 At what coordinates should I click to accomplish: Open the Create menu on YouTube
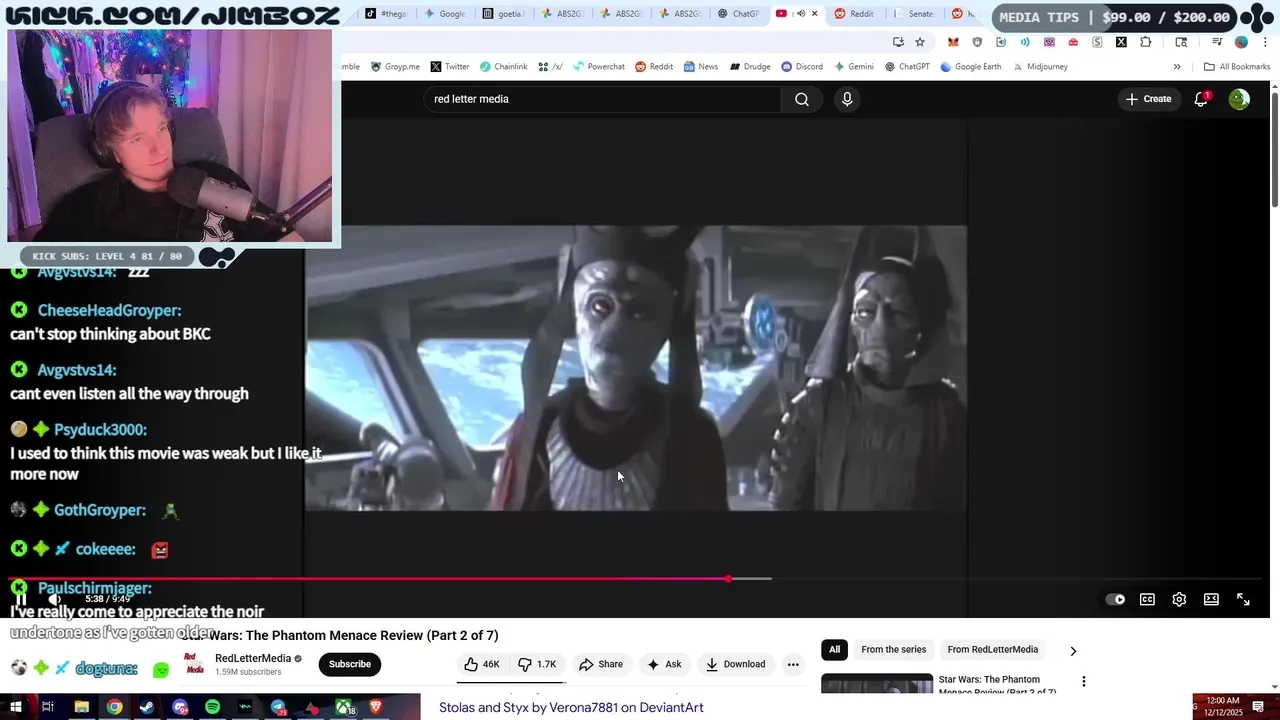[x=1148, y=99]
